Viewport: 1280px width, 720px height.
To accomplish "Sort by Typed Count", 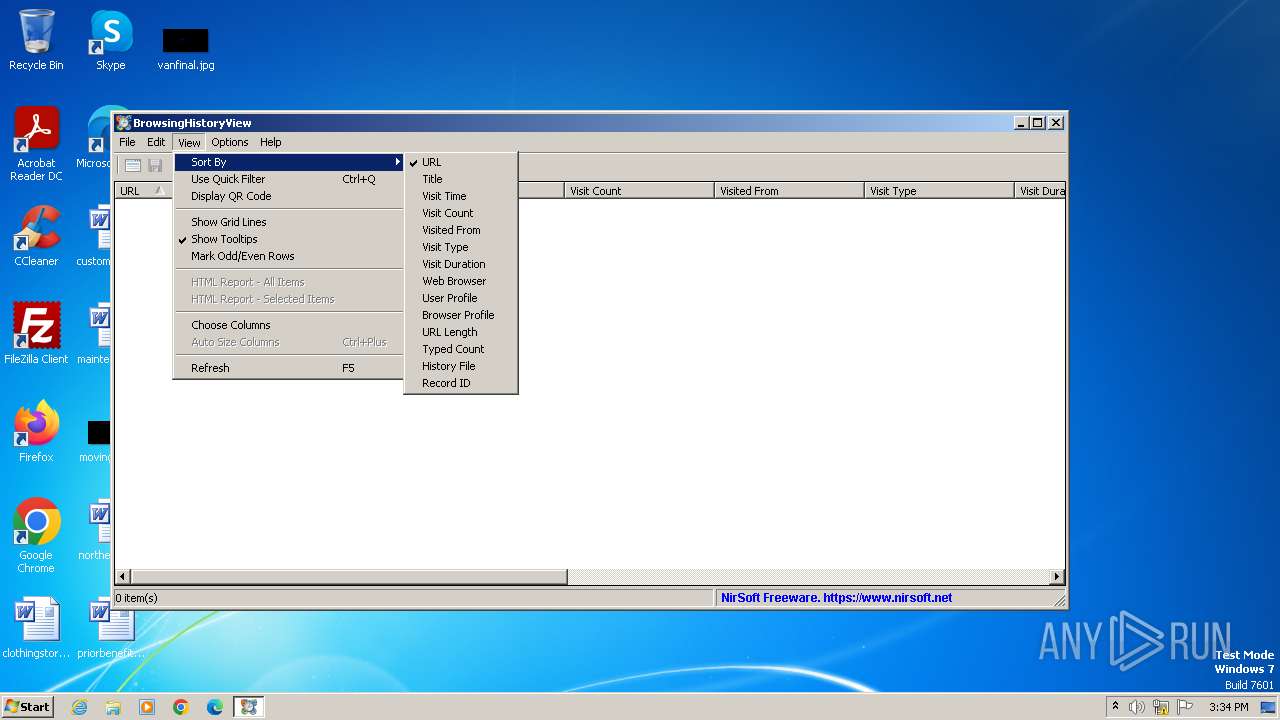I will click(x=461, y=349).
